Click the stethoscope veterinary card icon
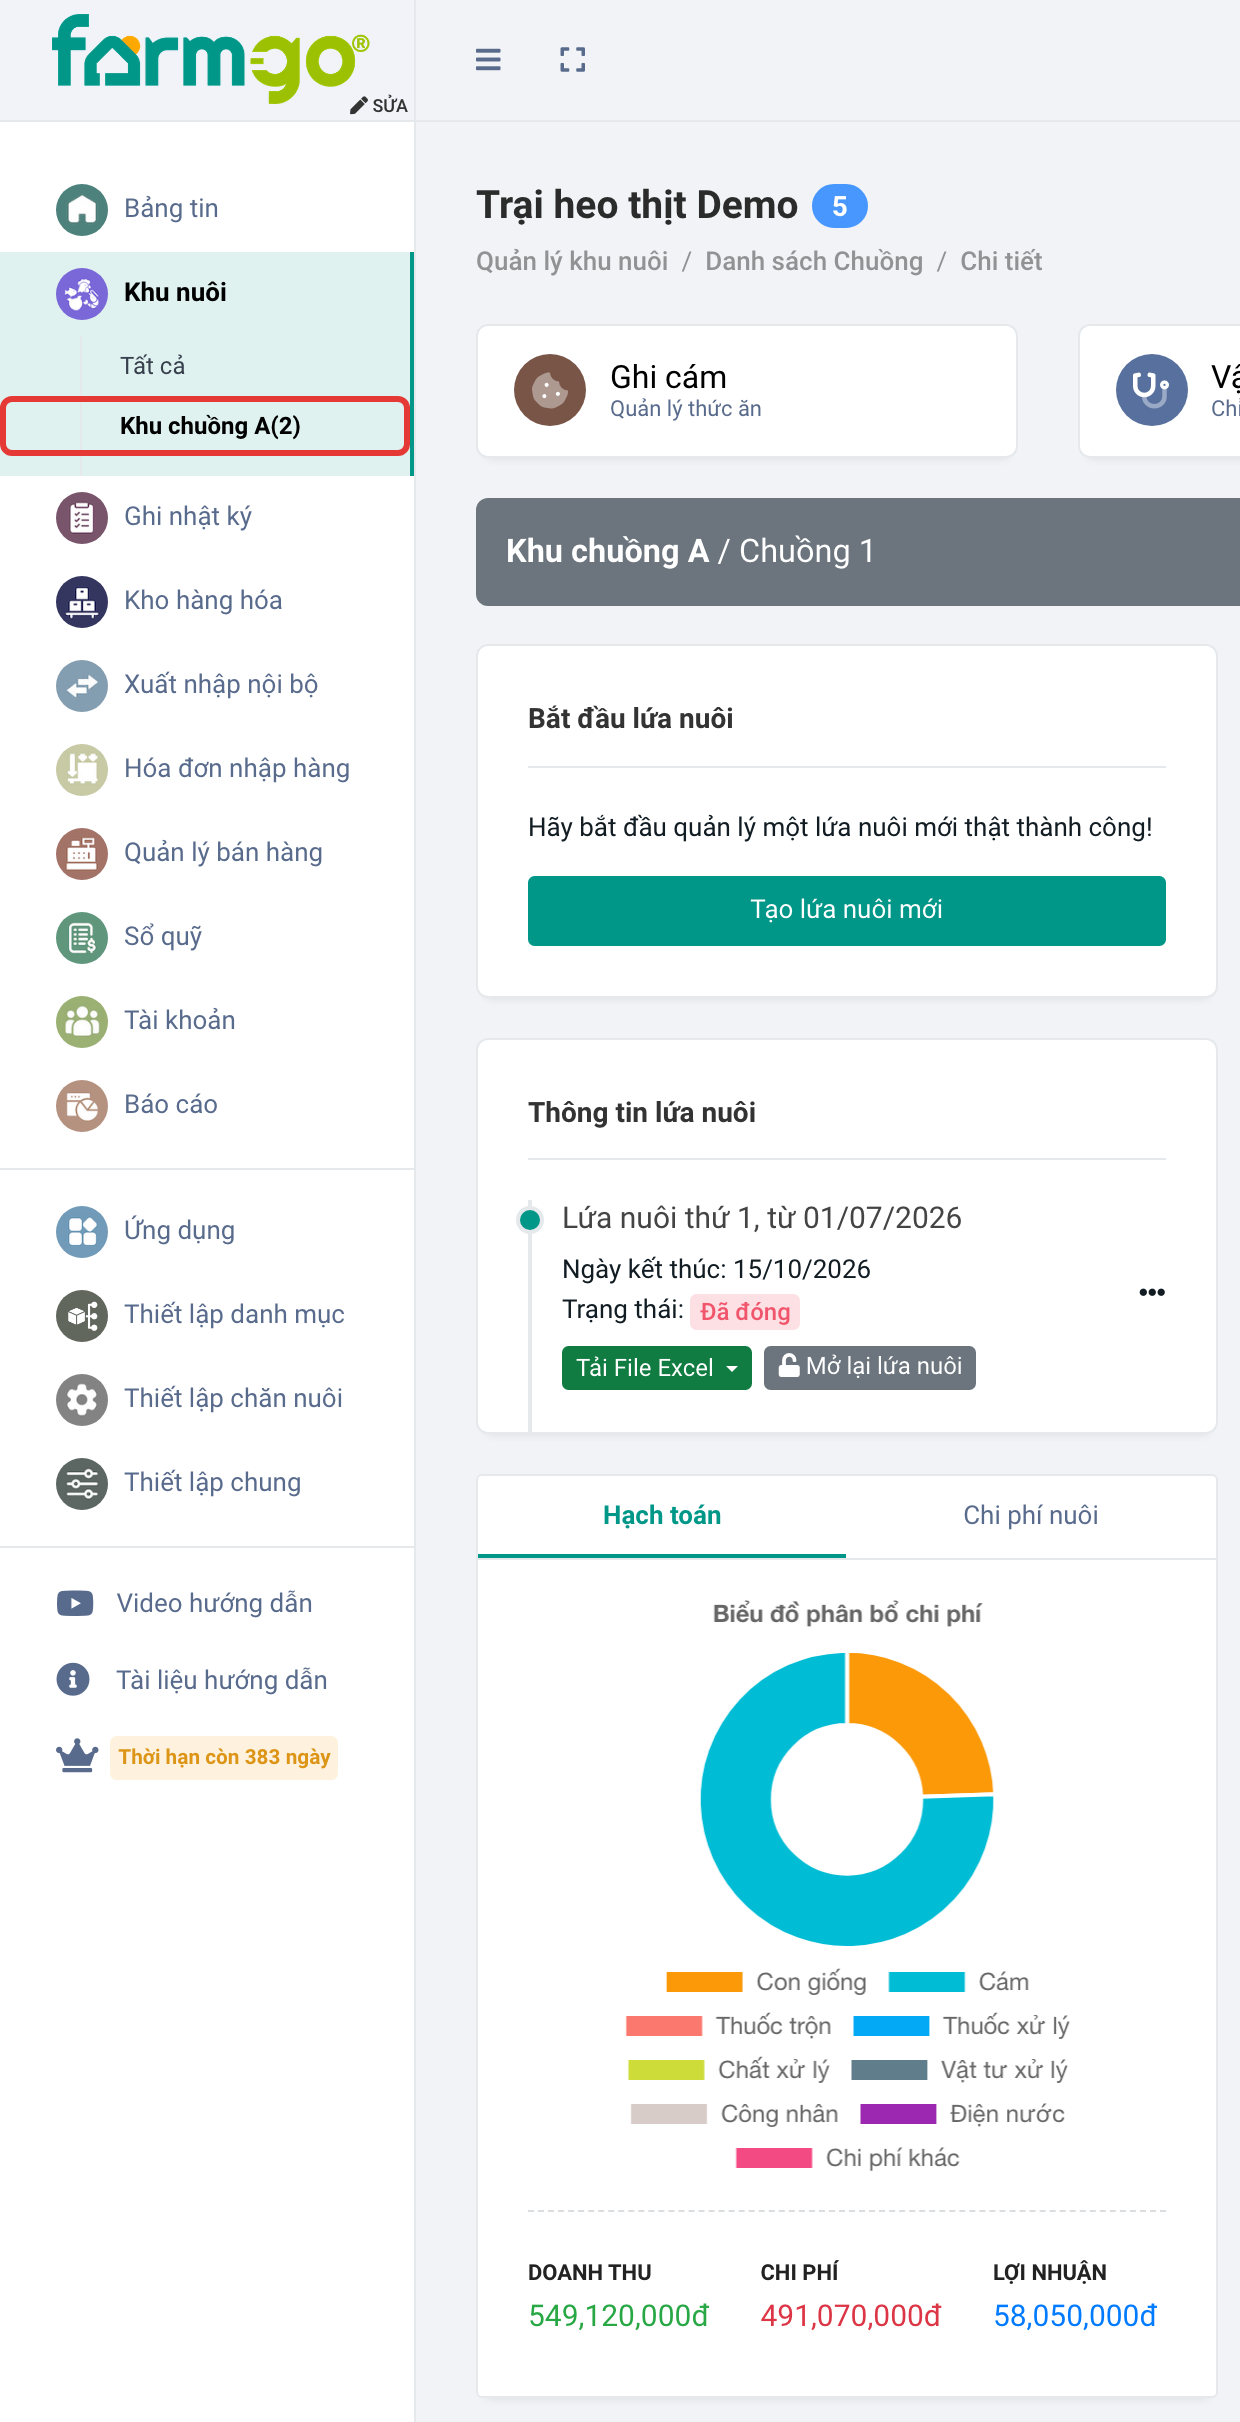 tap(1151, 390)
